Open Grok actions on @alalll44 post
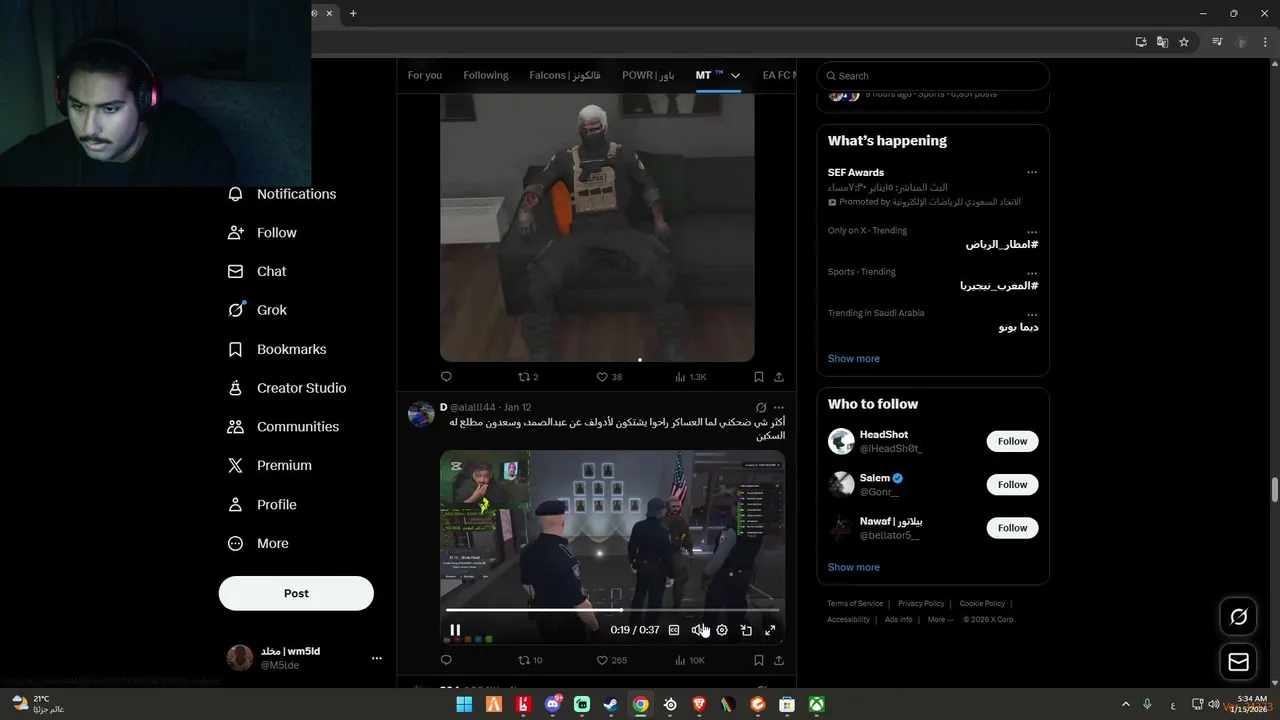 tap(761, 408)
